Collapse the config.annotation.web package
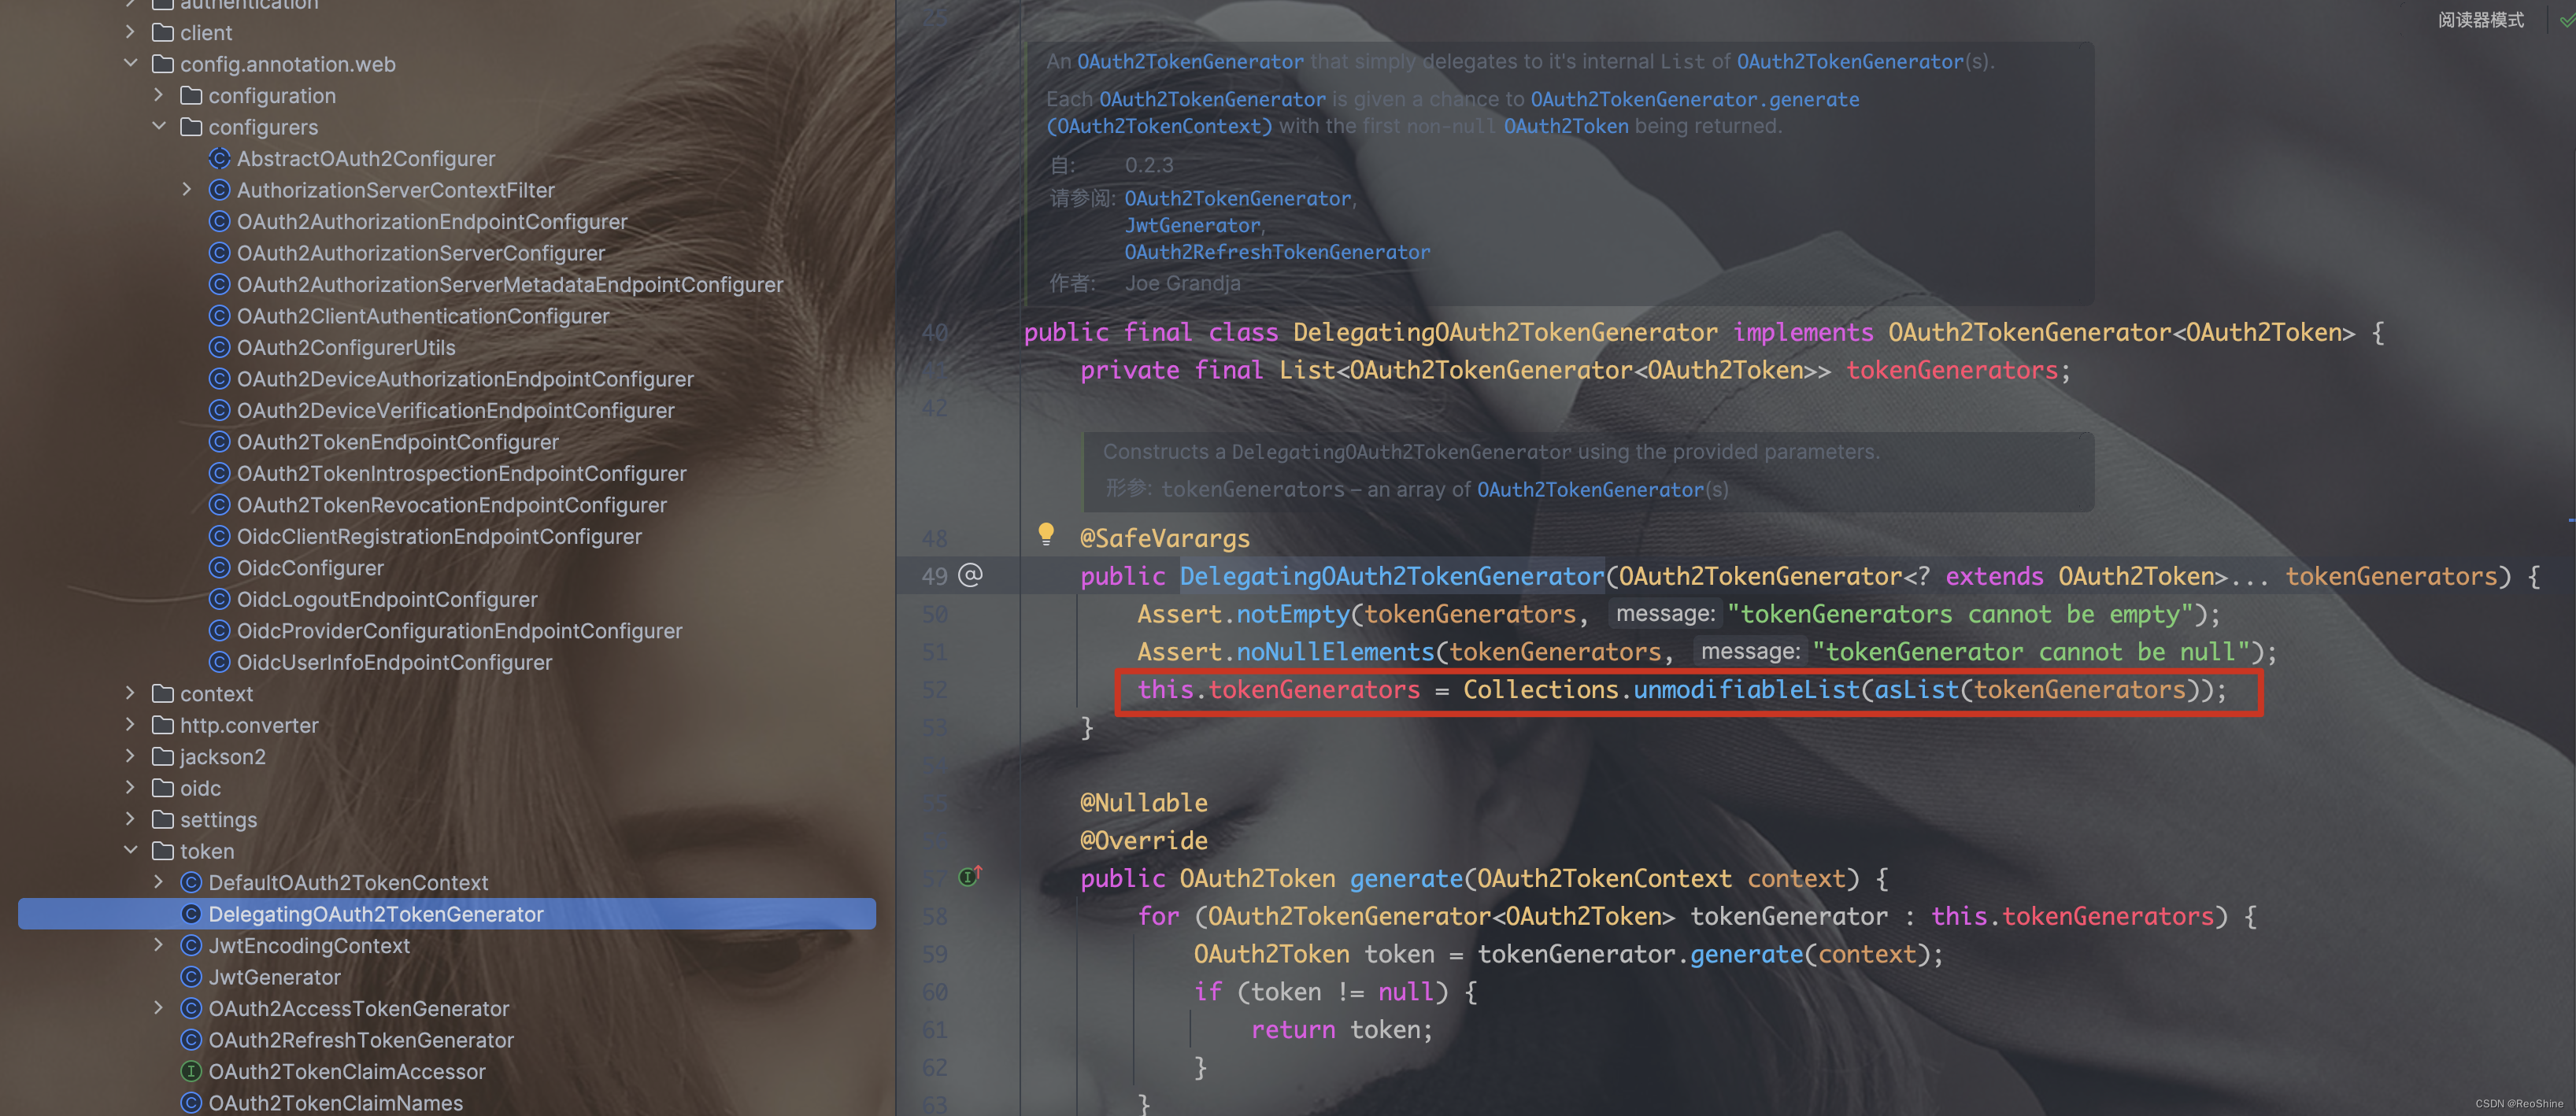The width and height of the screenshot is (2576, 1116). pyautogui.click(x=130, y=64)
